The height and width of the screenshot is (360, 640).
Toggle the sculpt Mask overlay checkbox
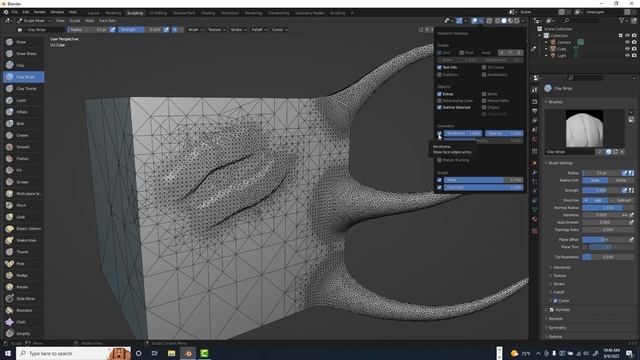(x=440, y=180)
